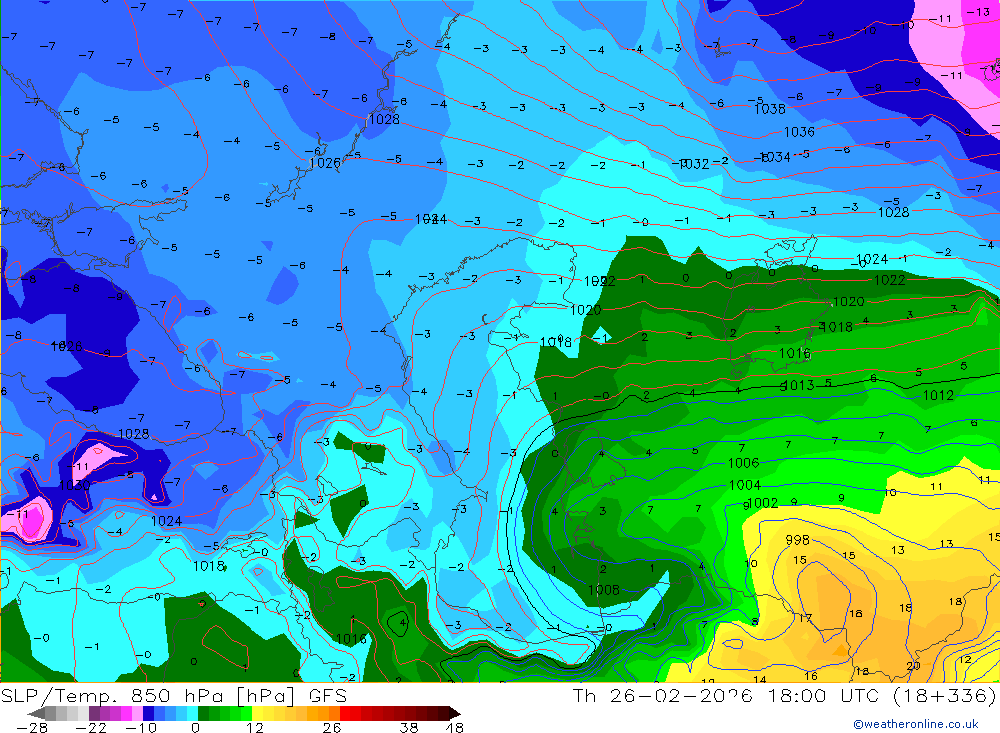Click the '17' temperature value
Viewport: 1000px width, 733px height.
[x=805, y=618]
